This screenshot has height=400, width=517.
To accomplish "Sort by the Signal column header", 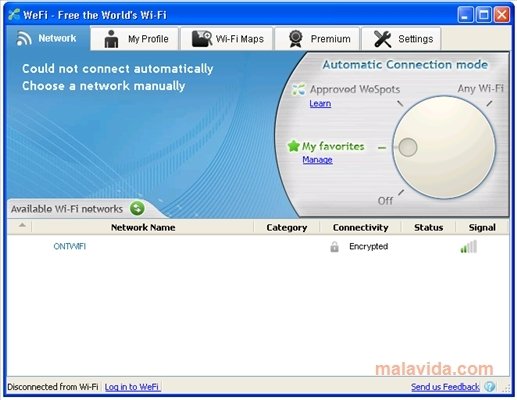I will coord(482,227).
